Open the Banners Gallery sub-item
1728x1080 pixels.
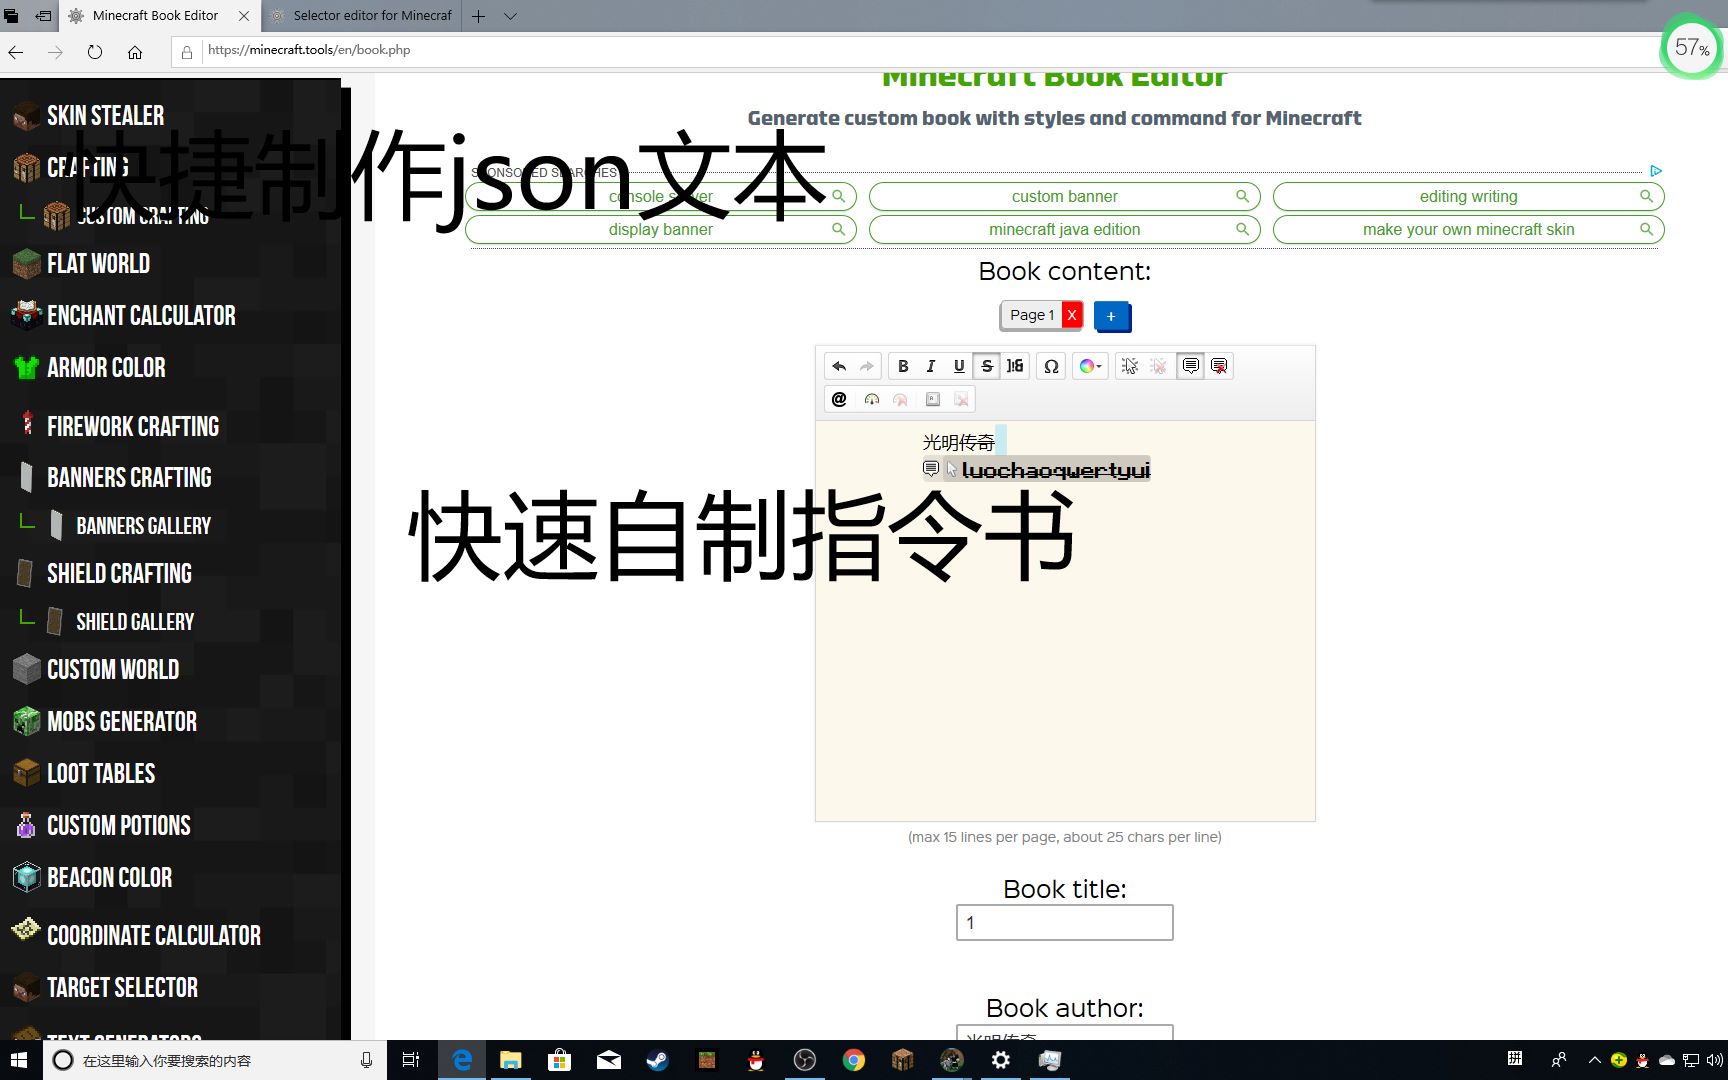pyautogui.click(x=143, y=526)
